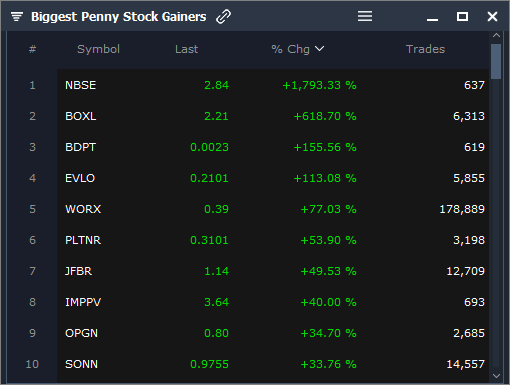Select the SONN symbol
This screenshot has height=385, width=510.
(81, 364)
